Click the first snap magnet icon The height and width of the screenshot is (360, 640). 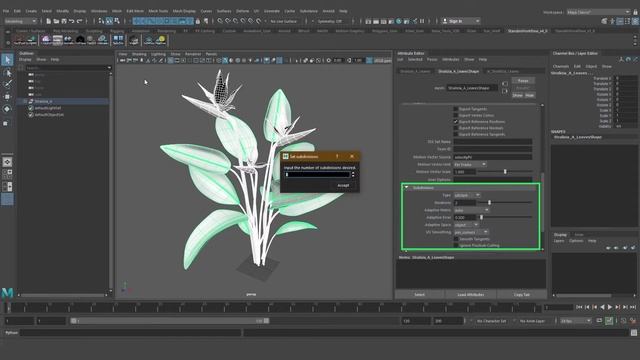220,21
